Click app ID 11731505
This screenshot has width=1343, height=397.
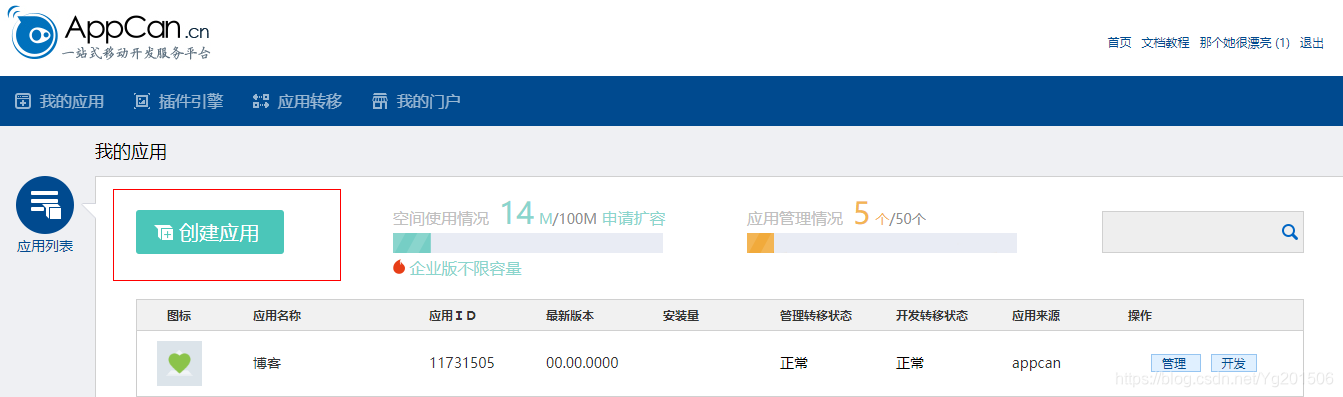[462, 363]
